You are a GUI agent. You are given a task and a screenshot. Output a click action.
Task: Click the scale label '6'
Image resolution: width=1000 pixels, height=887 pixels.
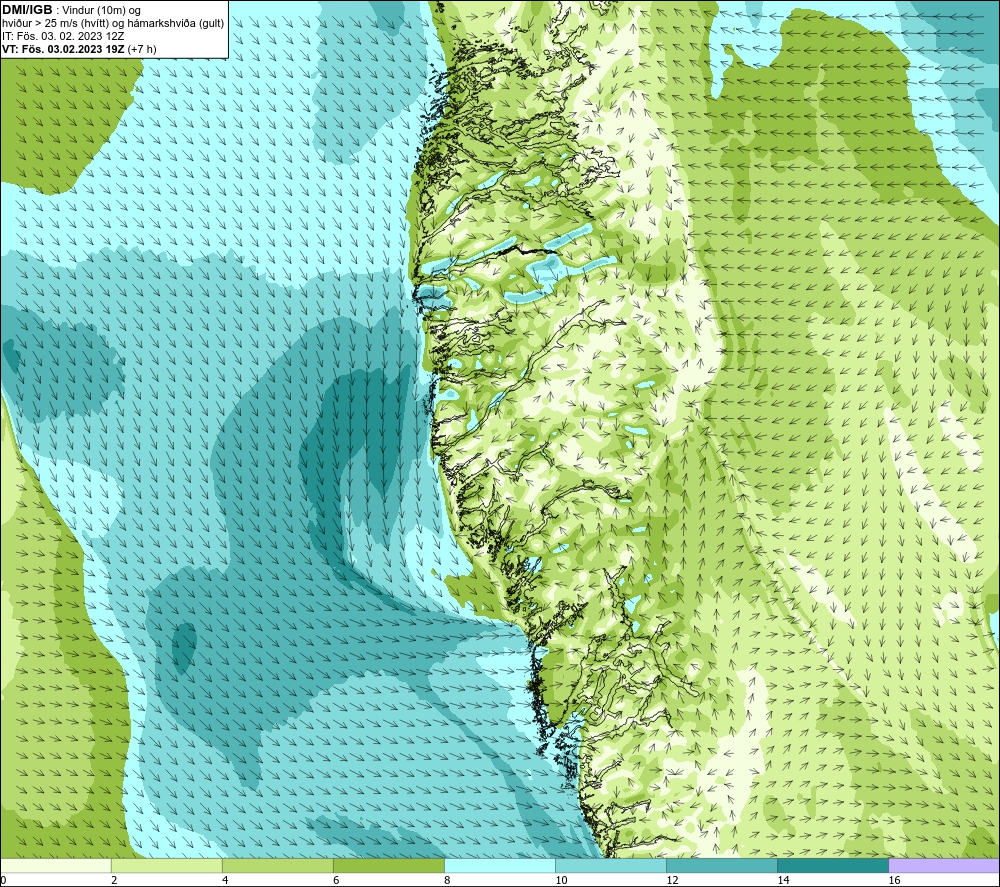tap(336, 880)
